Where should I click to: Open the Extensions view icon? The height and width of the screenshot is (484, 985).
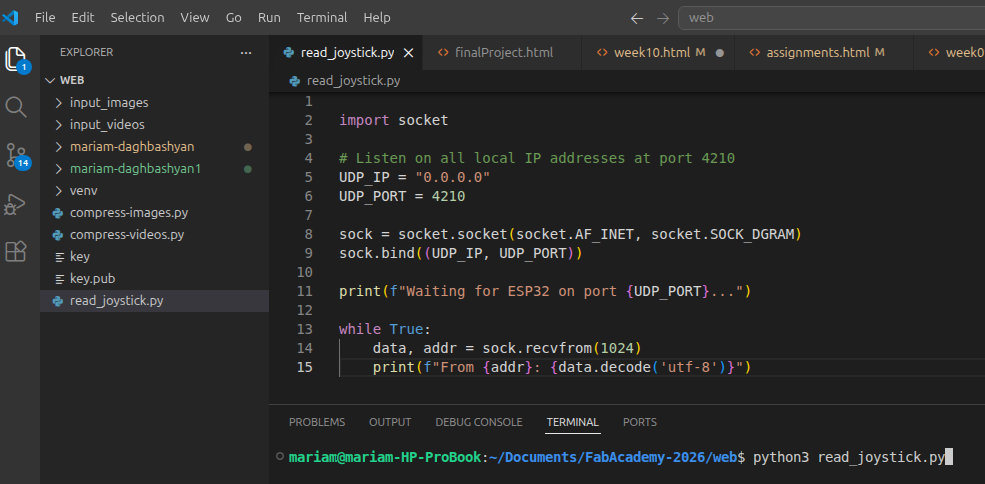click(x=16, y=251)
